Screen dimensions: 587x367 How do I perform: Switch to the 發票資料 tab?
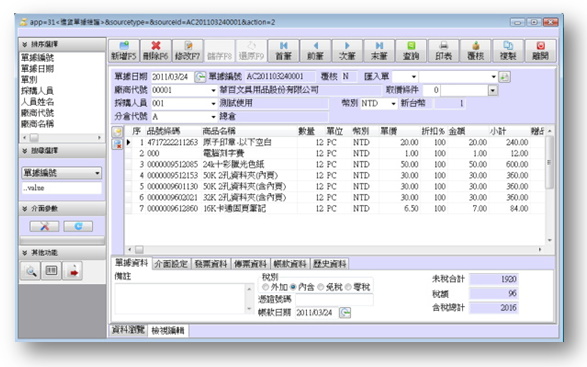211,264
